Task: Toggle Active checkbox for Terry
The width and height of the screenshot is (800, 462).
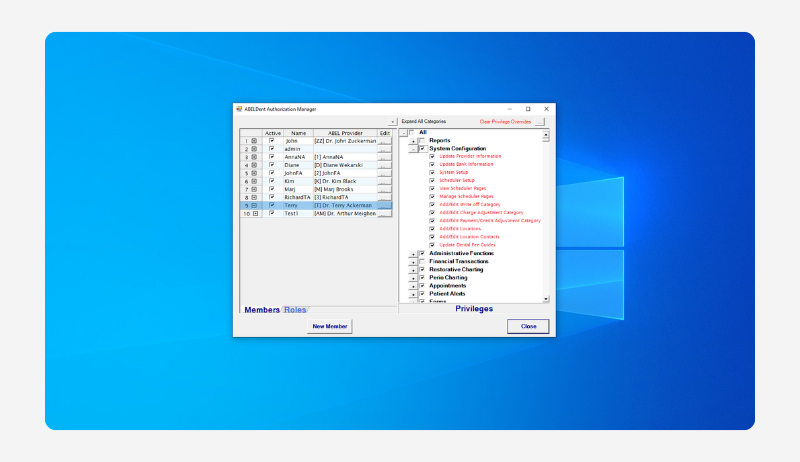Action: point(271,205)
